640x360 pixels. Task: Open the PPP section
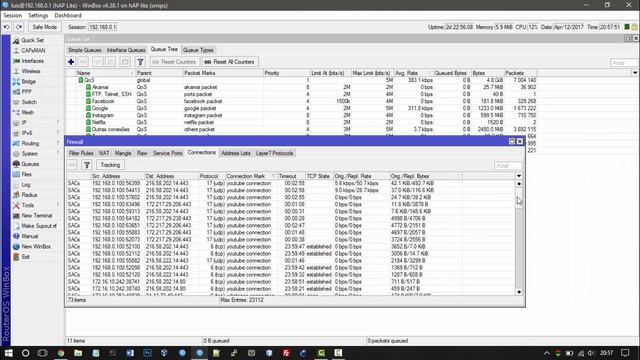click(26, 92)
